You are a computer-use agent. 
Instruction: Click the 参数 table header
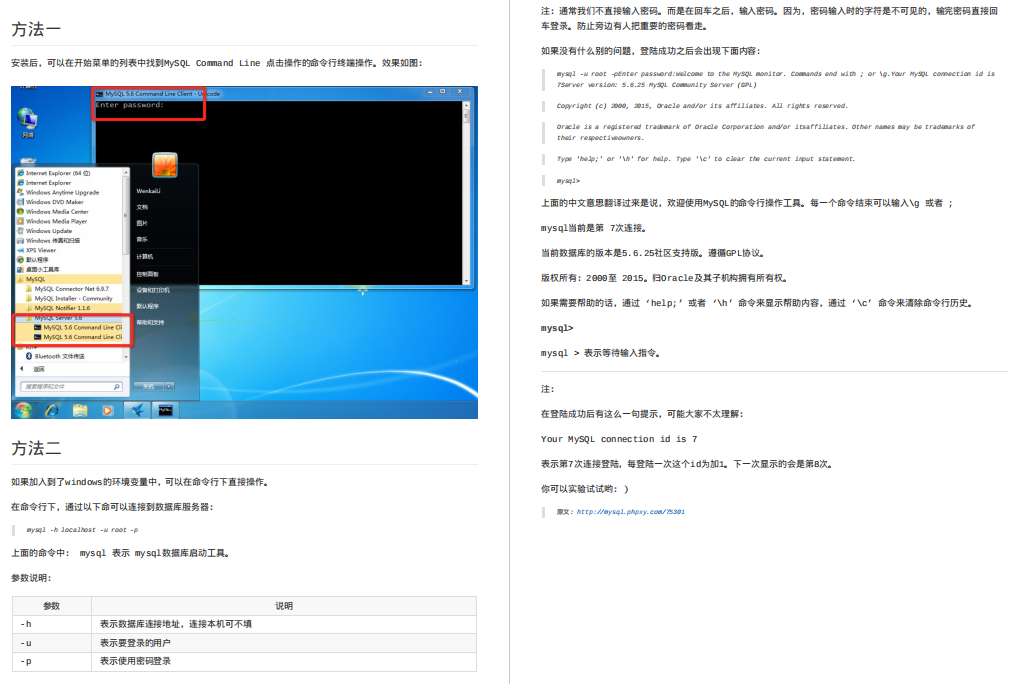point(52,606)
